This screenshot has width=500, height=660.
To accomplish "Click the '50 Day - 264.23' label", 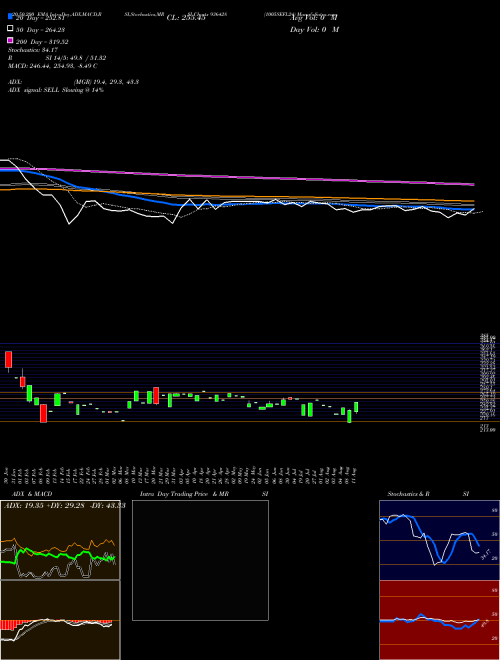I will (41, 29).
